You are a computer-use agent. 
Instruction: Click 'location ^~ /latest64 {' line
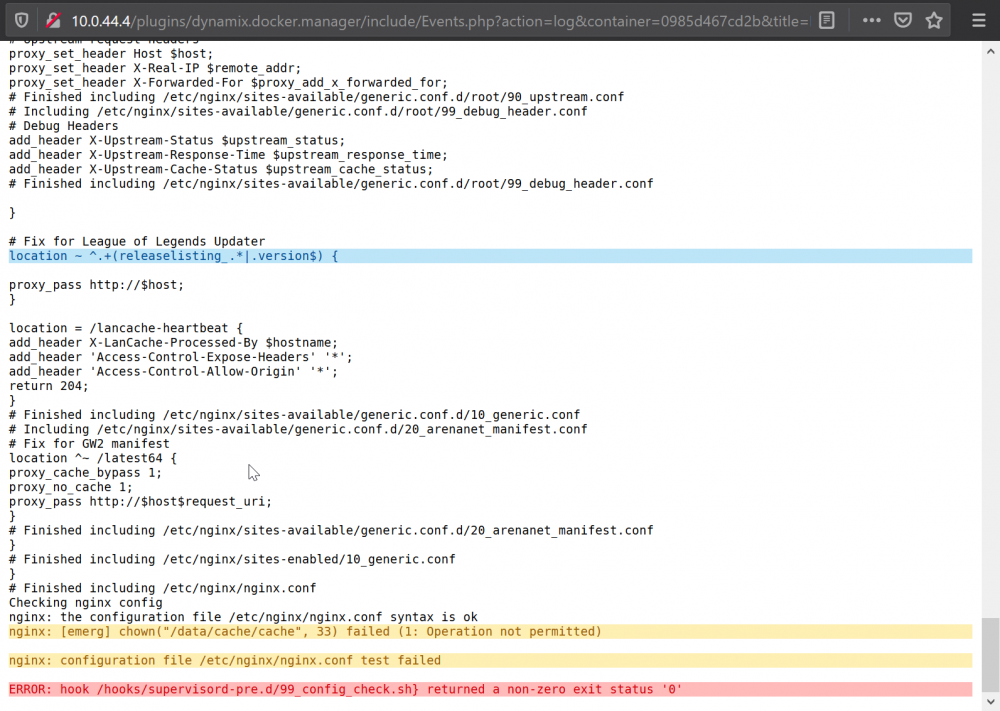point(93,458)
